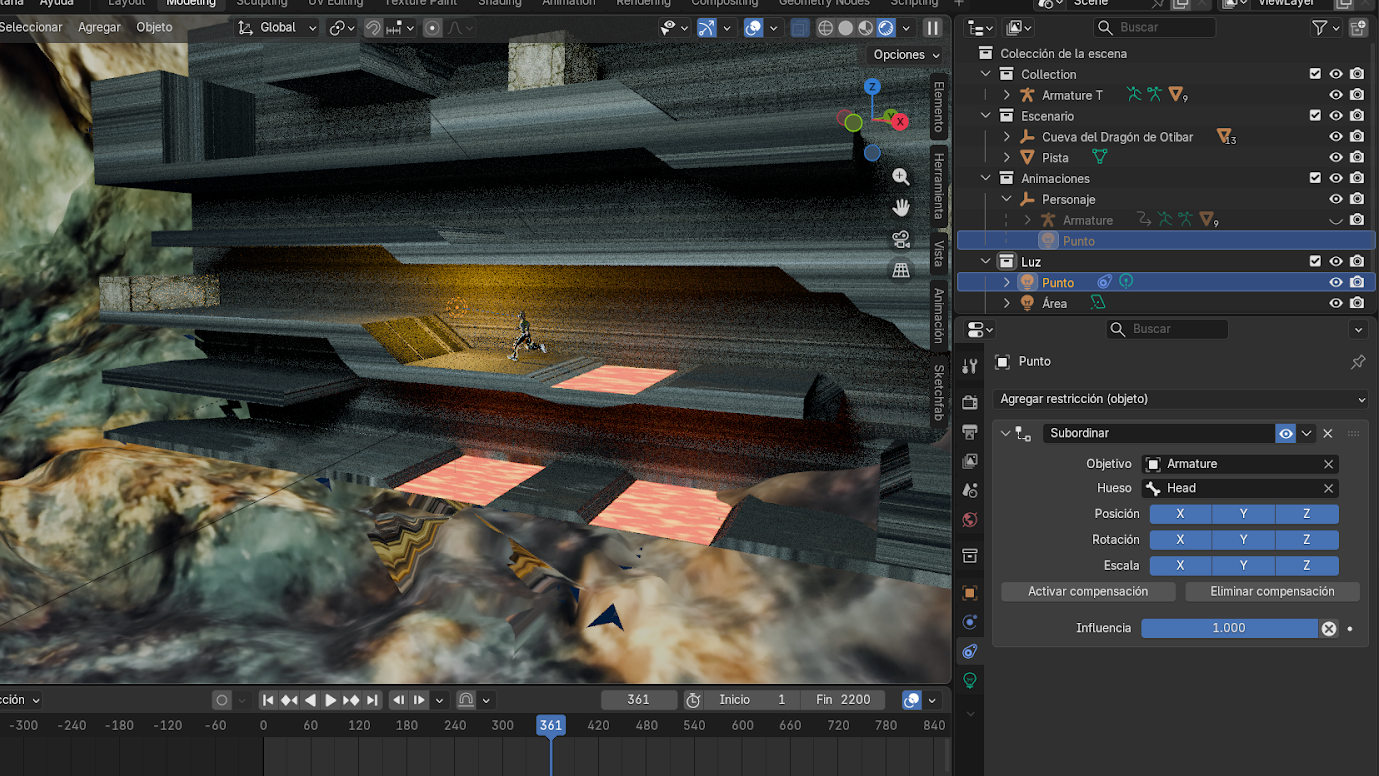The image size is (1379, 776).
Task: Expand Cueva del Dragón de Otibar
Action: coord(1007,137)
